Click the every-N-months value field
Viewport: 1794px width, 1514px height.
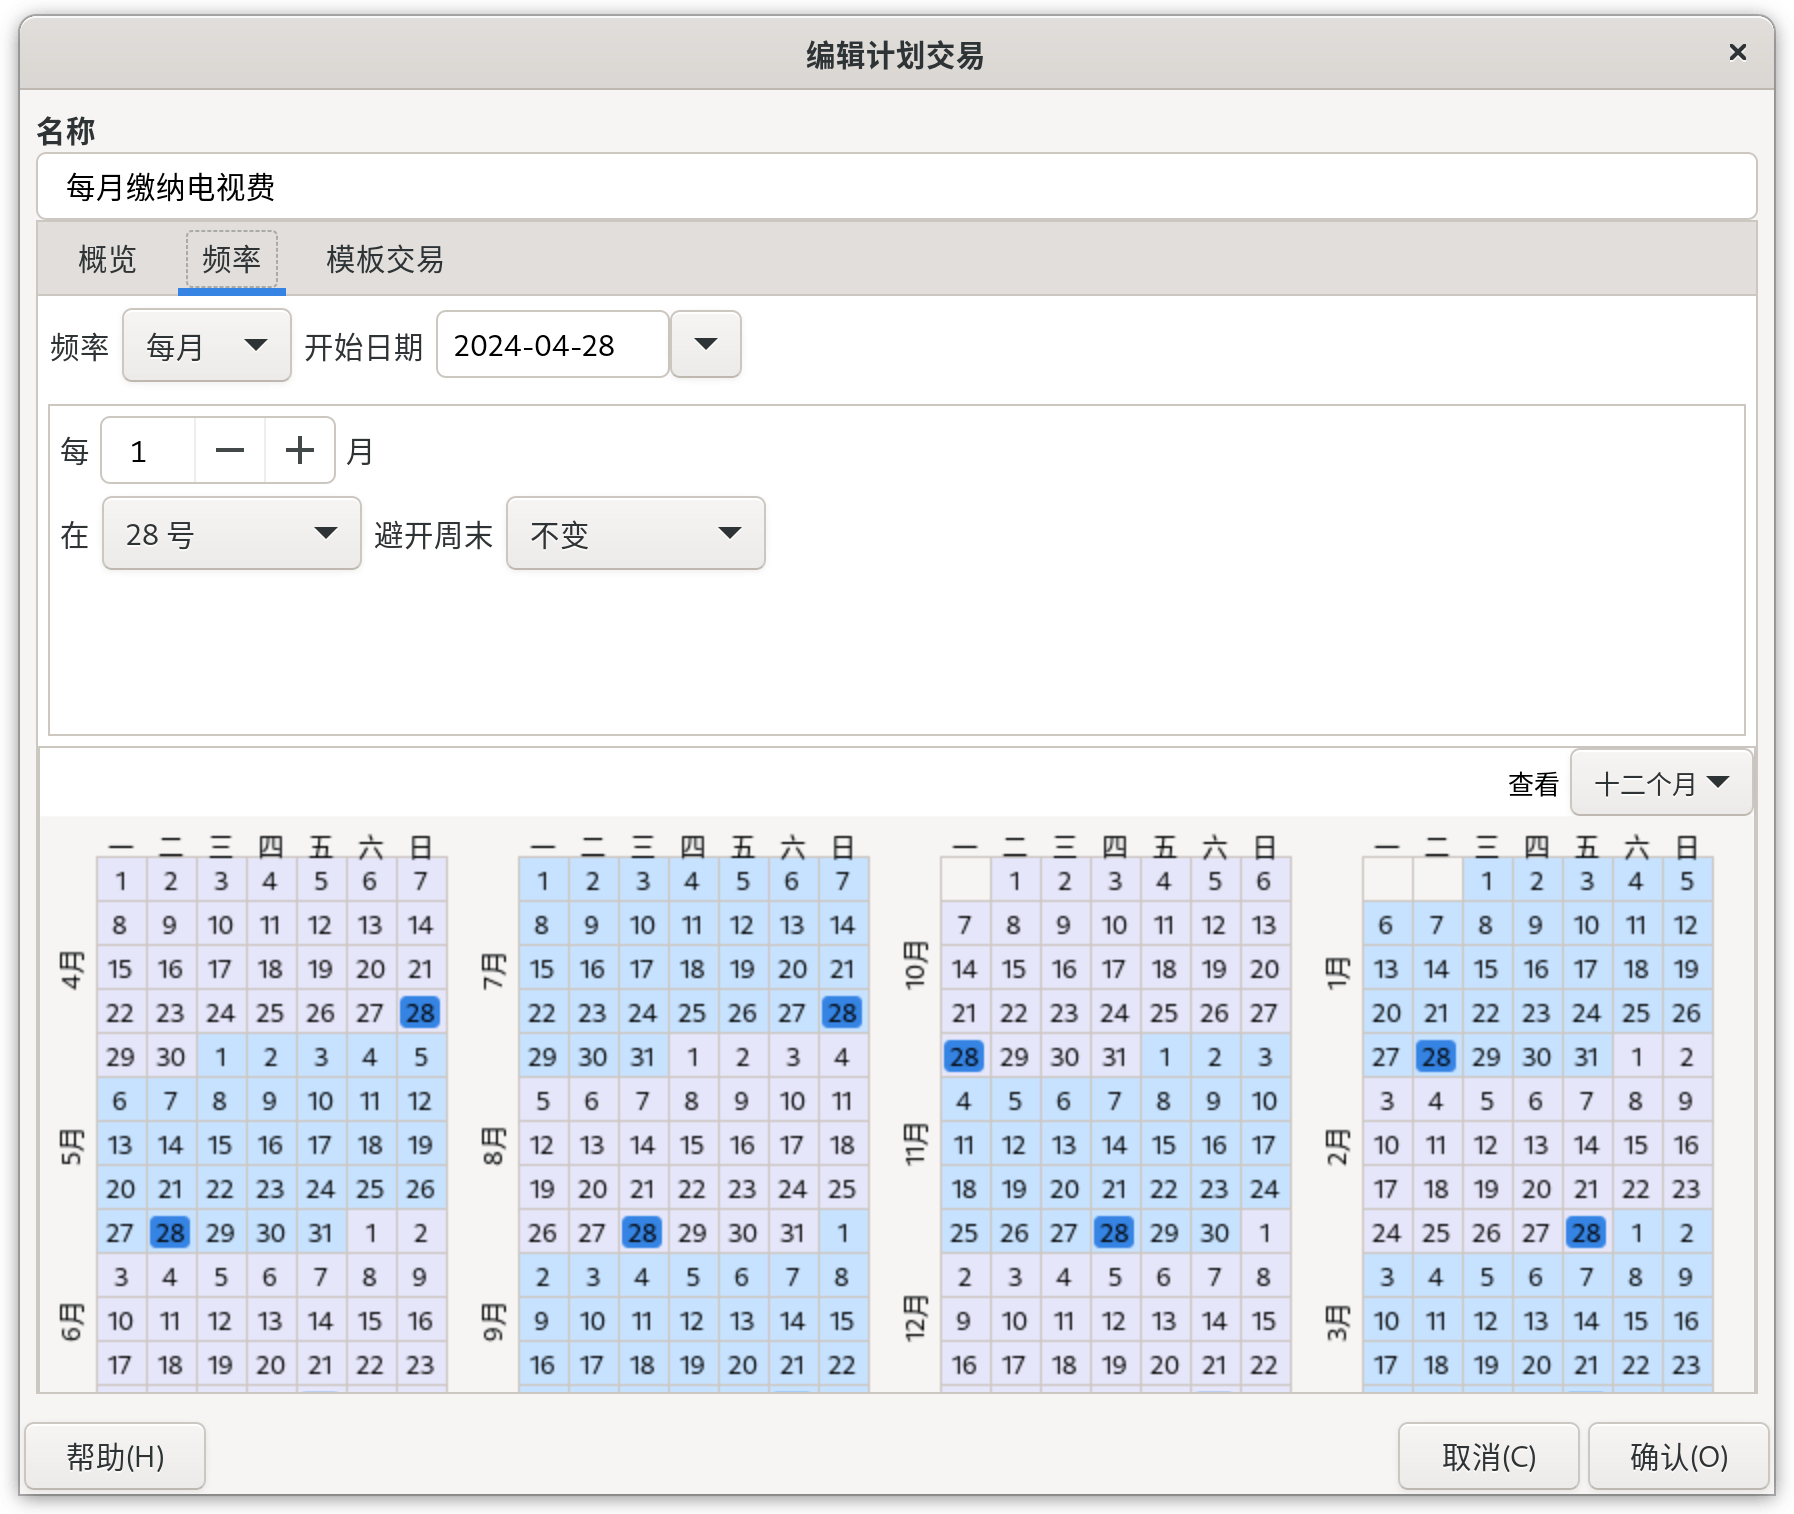148,451
